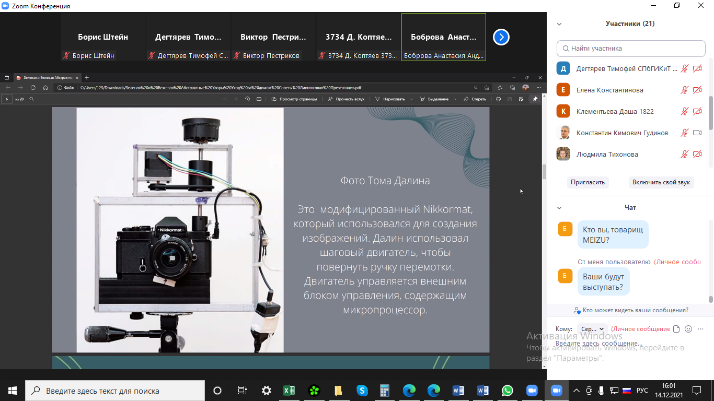The width and height of the screenshot is (714, 401).
Task: Click Константин Кимович Гудинов camera icon
Action: coord(697,133)
